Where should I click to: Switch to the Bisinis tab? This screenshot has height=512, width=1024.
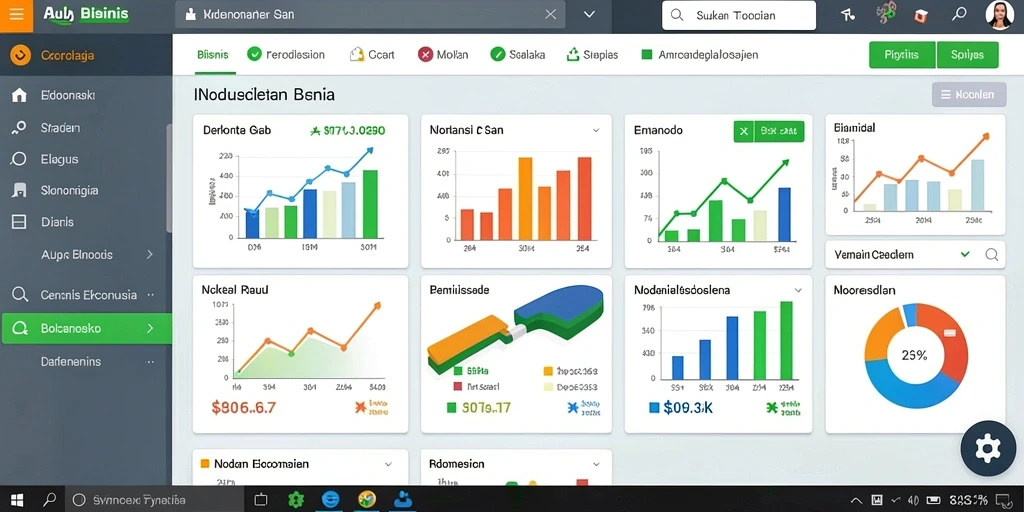[212, 55]
